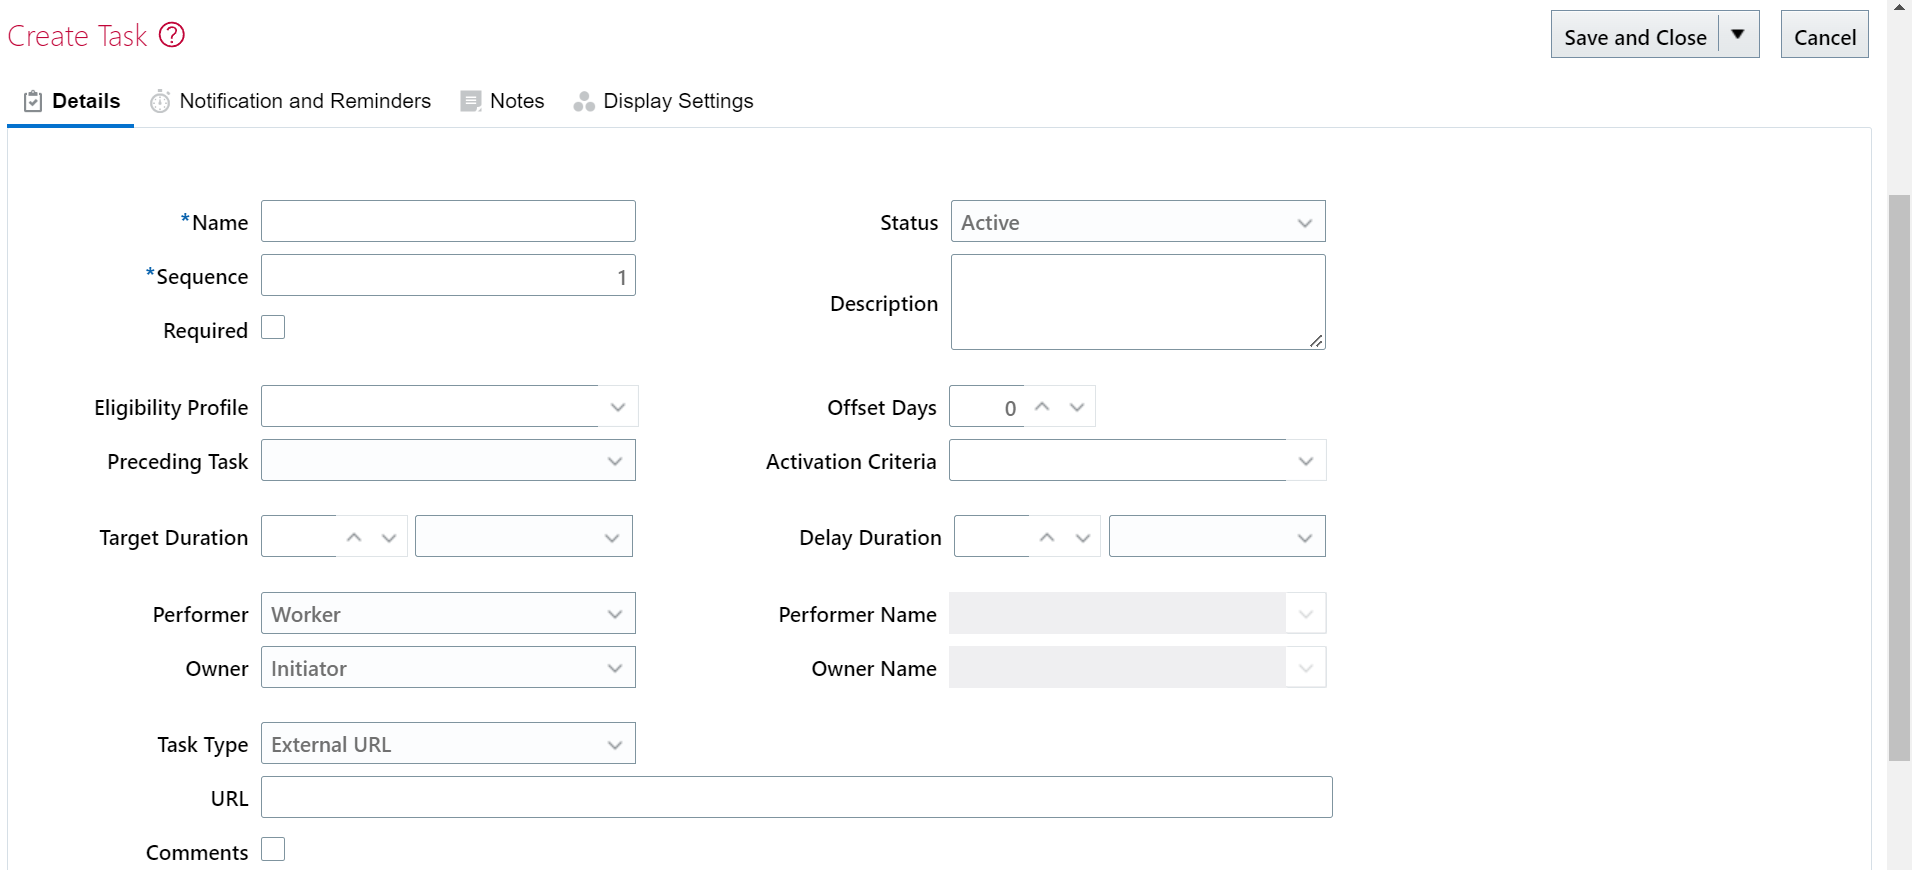Switch to the Notes tab
1912x870 pixels.
pyautogui.click(x=503, y=101)
